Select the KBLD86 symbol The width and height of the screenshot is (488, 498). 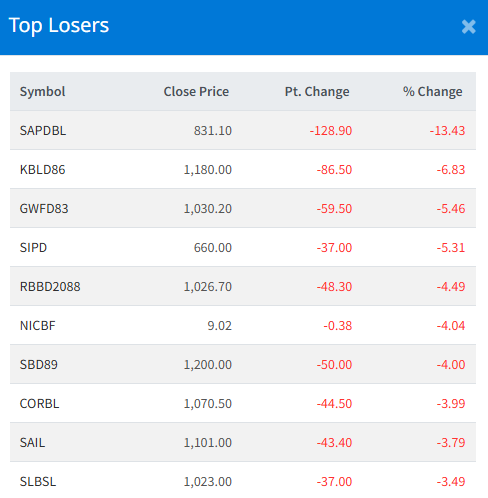(42, 169)
